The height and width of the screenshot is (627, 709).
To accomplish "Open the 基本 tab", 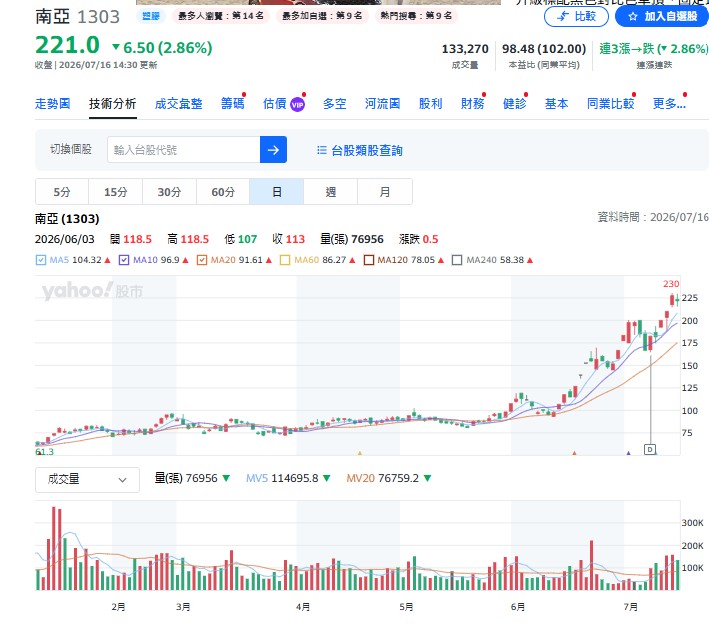I will 557,104.
